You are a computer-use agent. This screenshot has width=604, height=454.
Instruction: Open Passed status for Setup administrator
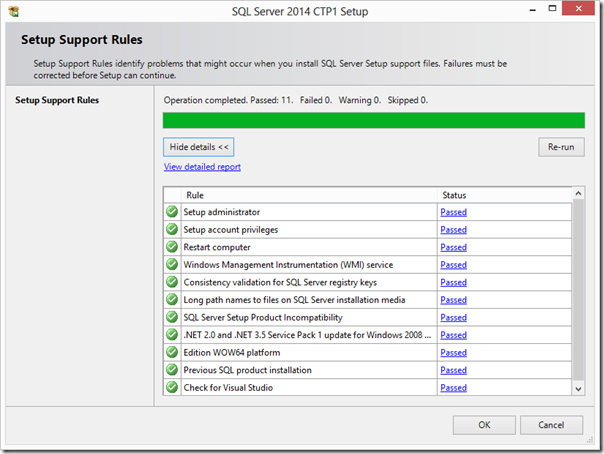click(453, 212)
